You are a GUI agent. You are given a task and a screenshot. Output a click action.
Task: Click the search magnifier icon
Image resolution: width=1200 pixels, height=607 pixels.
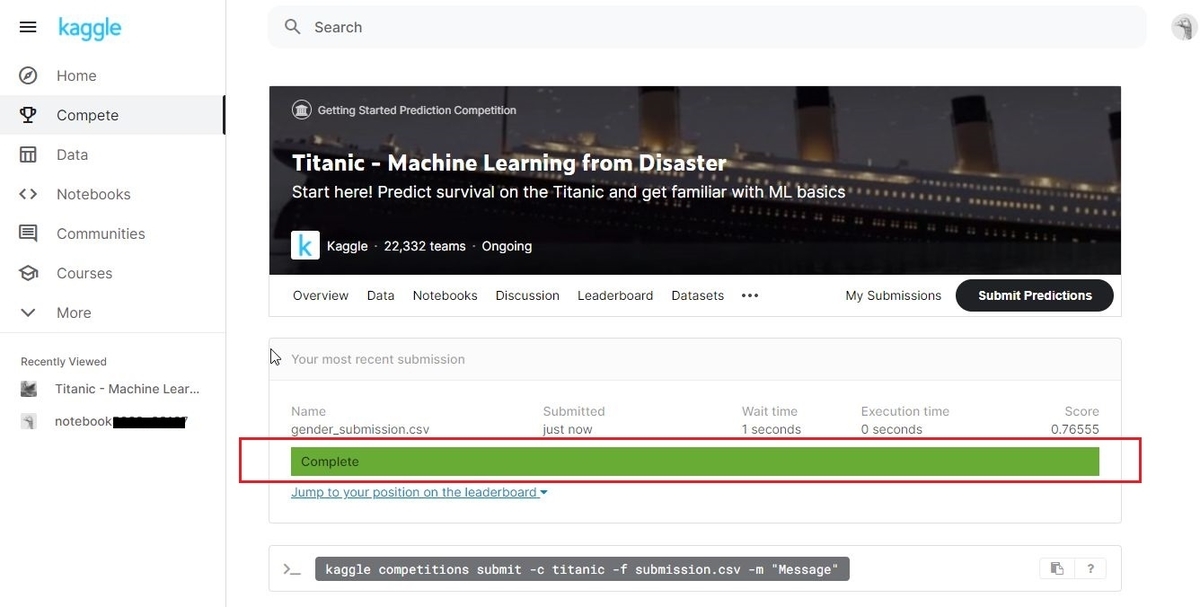[293, 27]
